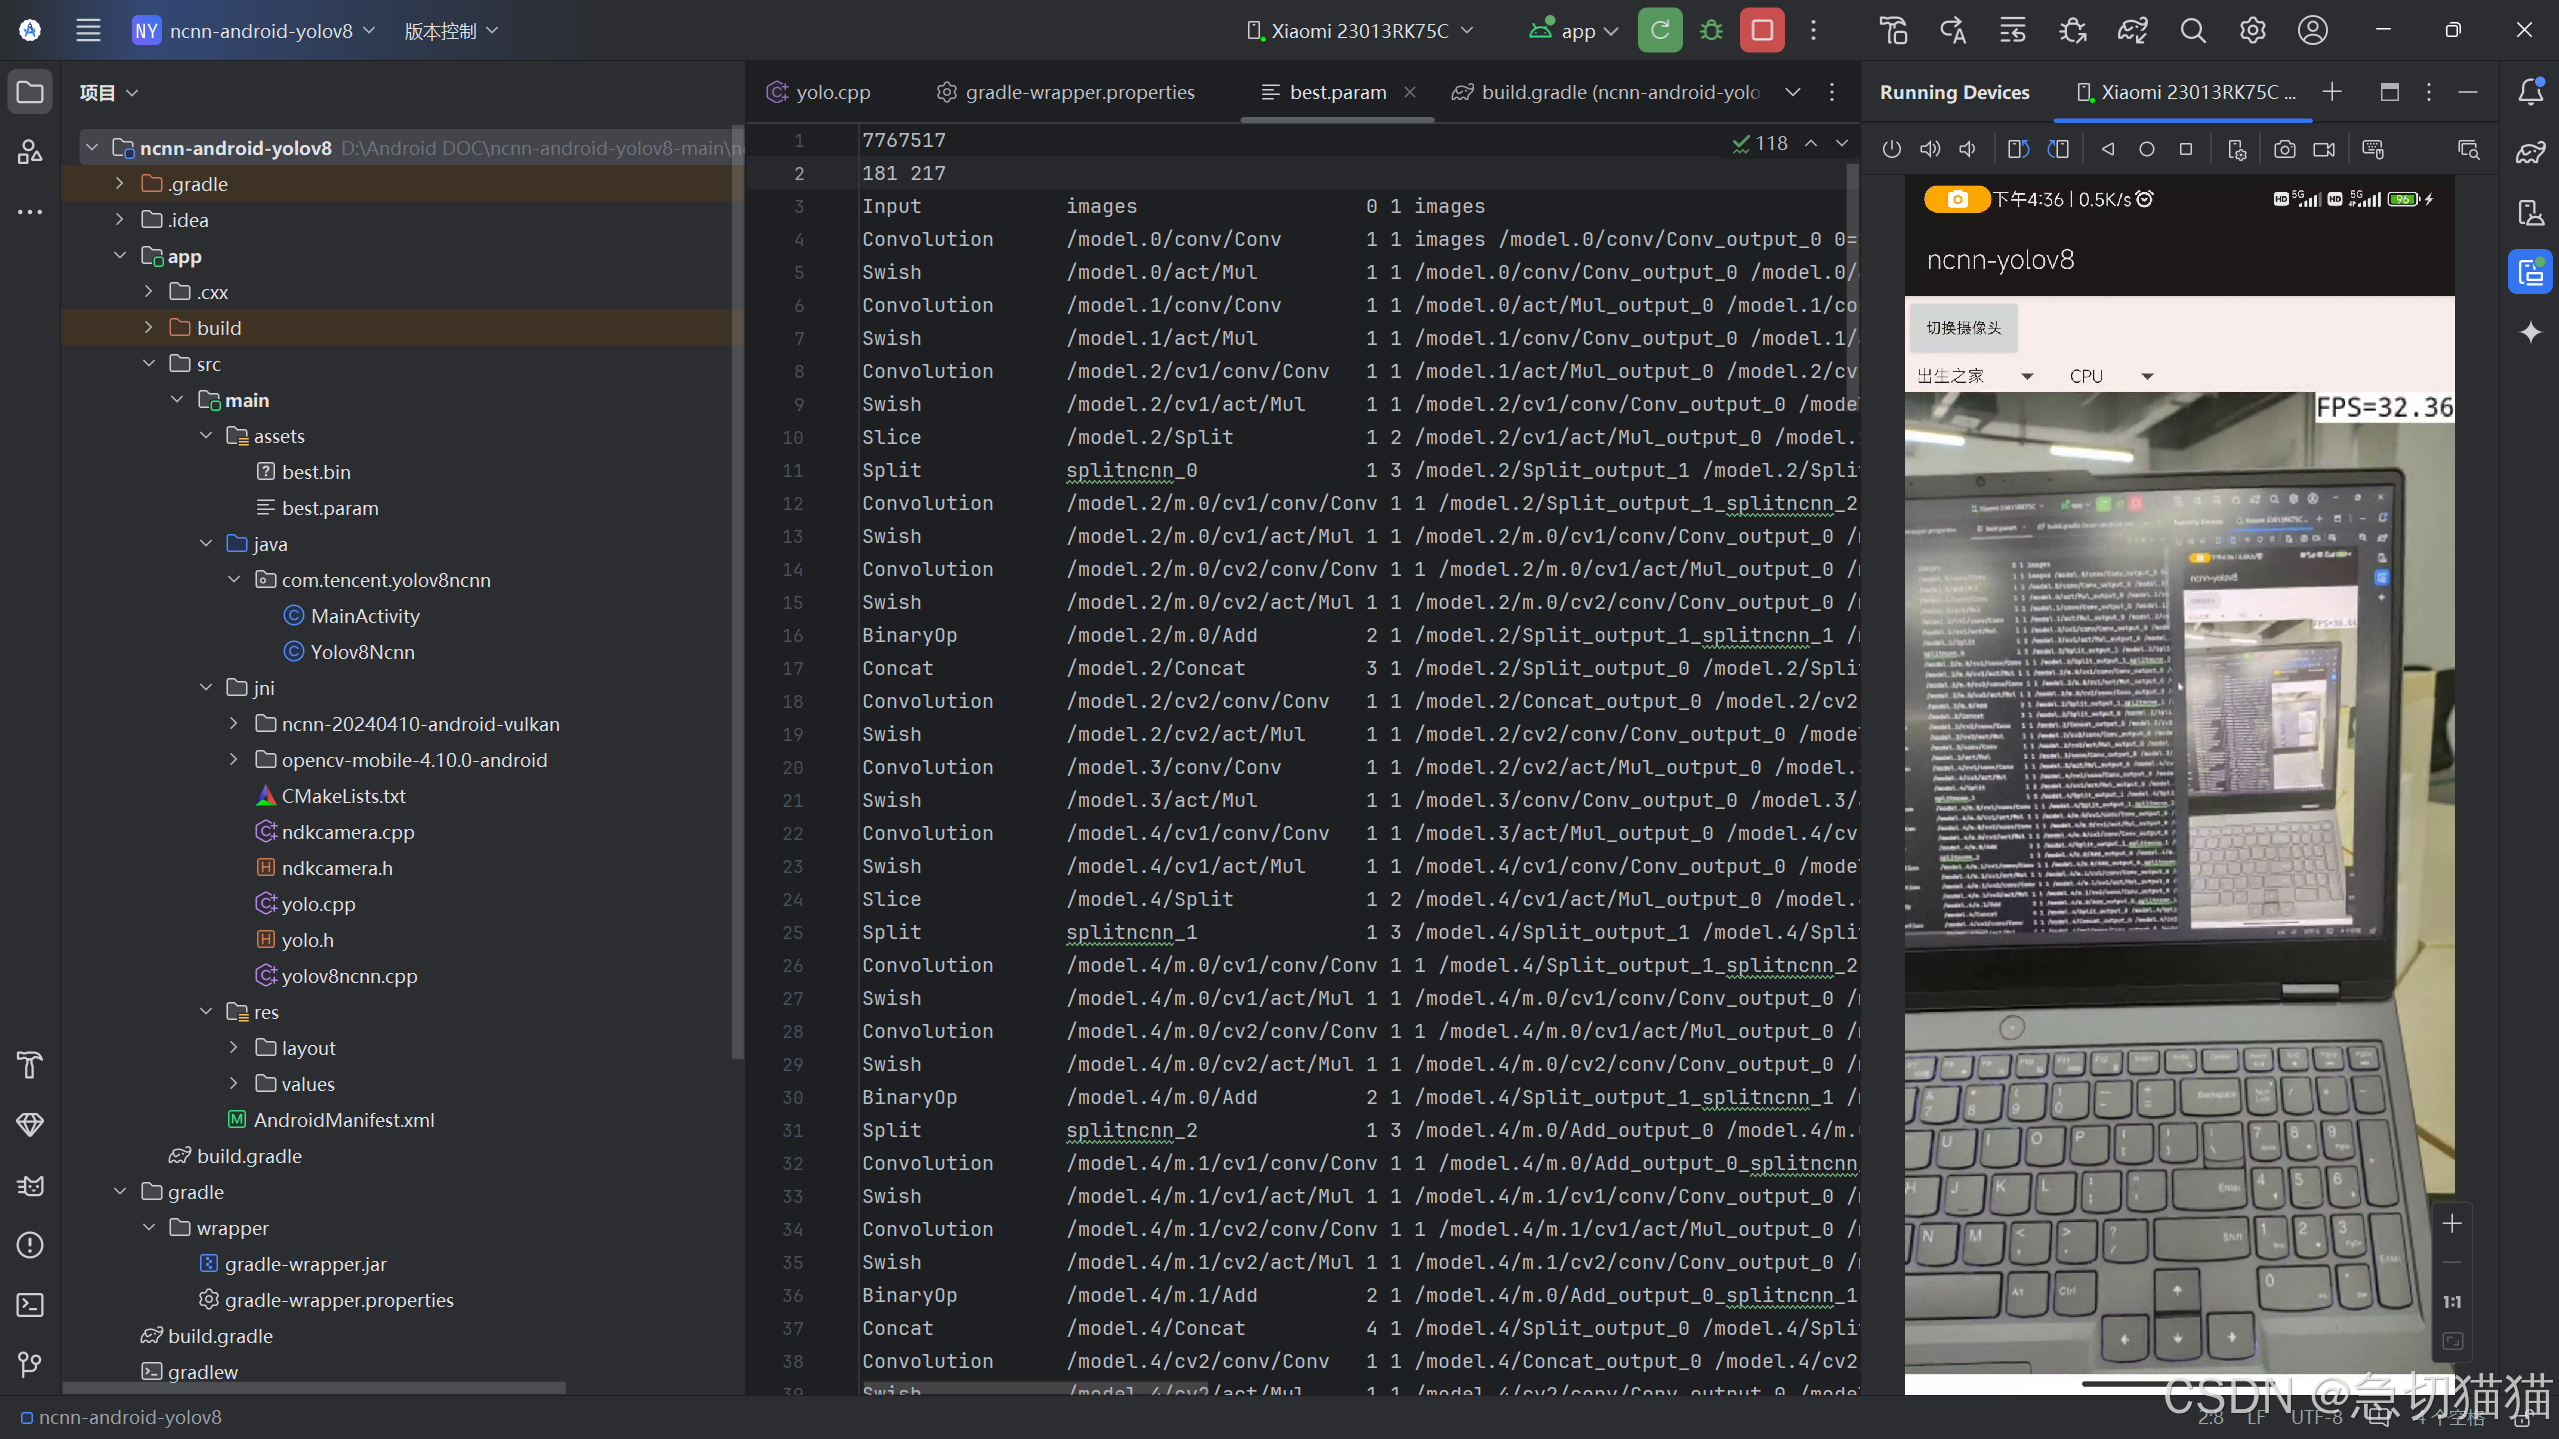
Task: Click the device power button icon
Action: 1891,150
